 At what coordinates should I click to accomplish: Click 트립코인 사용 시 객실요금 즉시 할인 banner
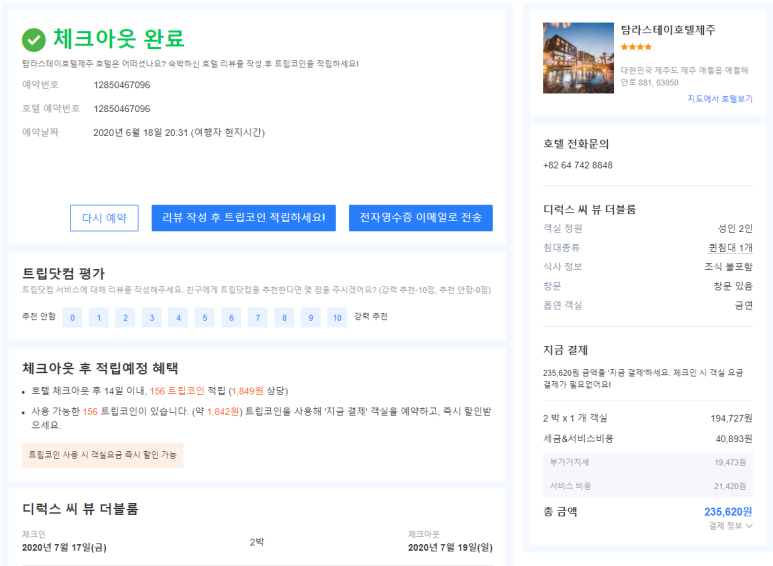point(103,455)
